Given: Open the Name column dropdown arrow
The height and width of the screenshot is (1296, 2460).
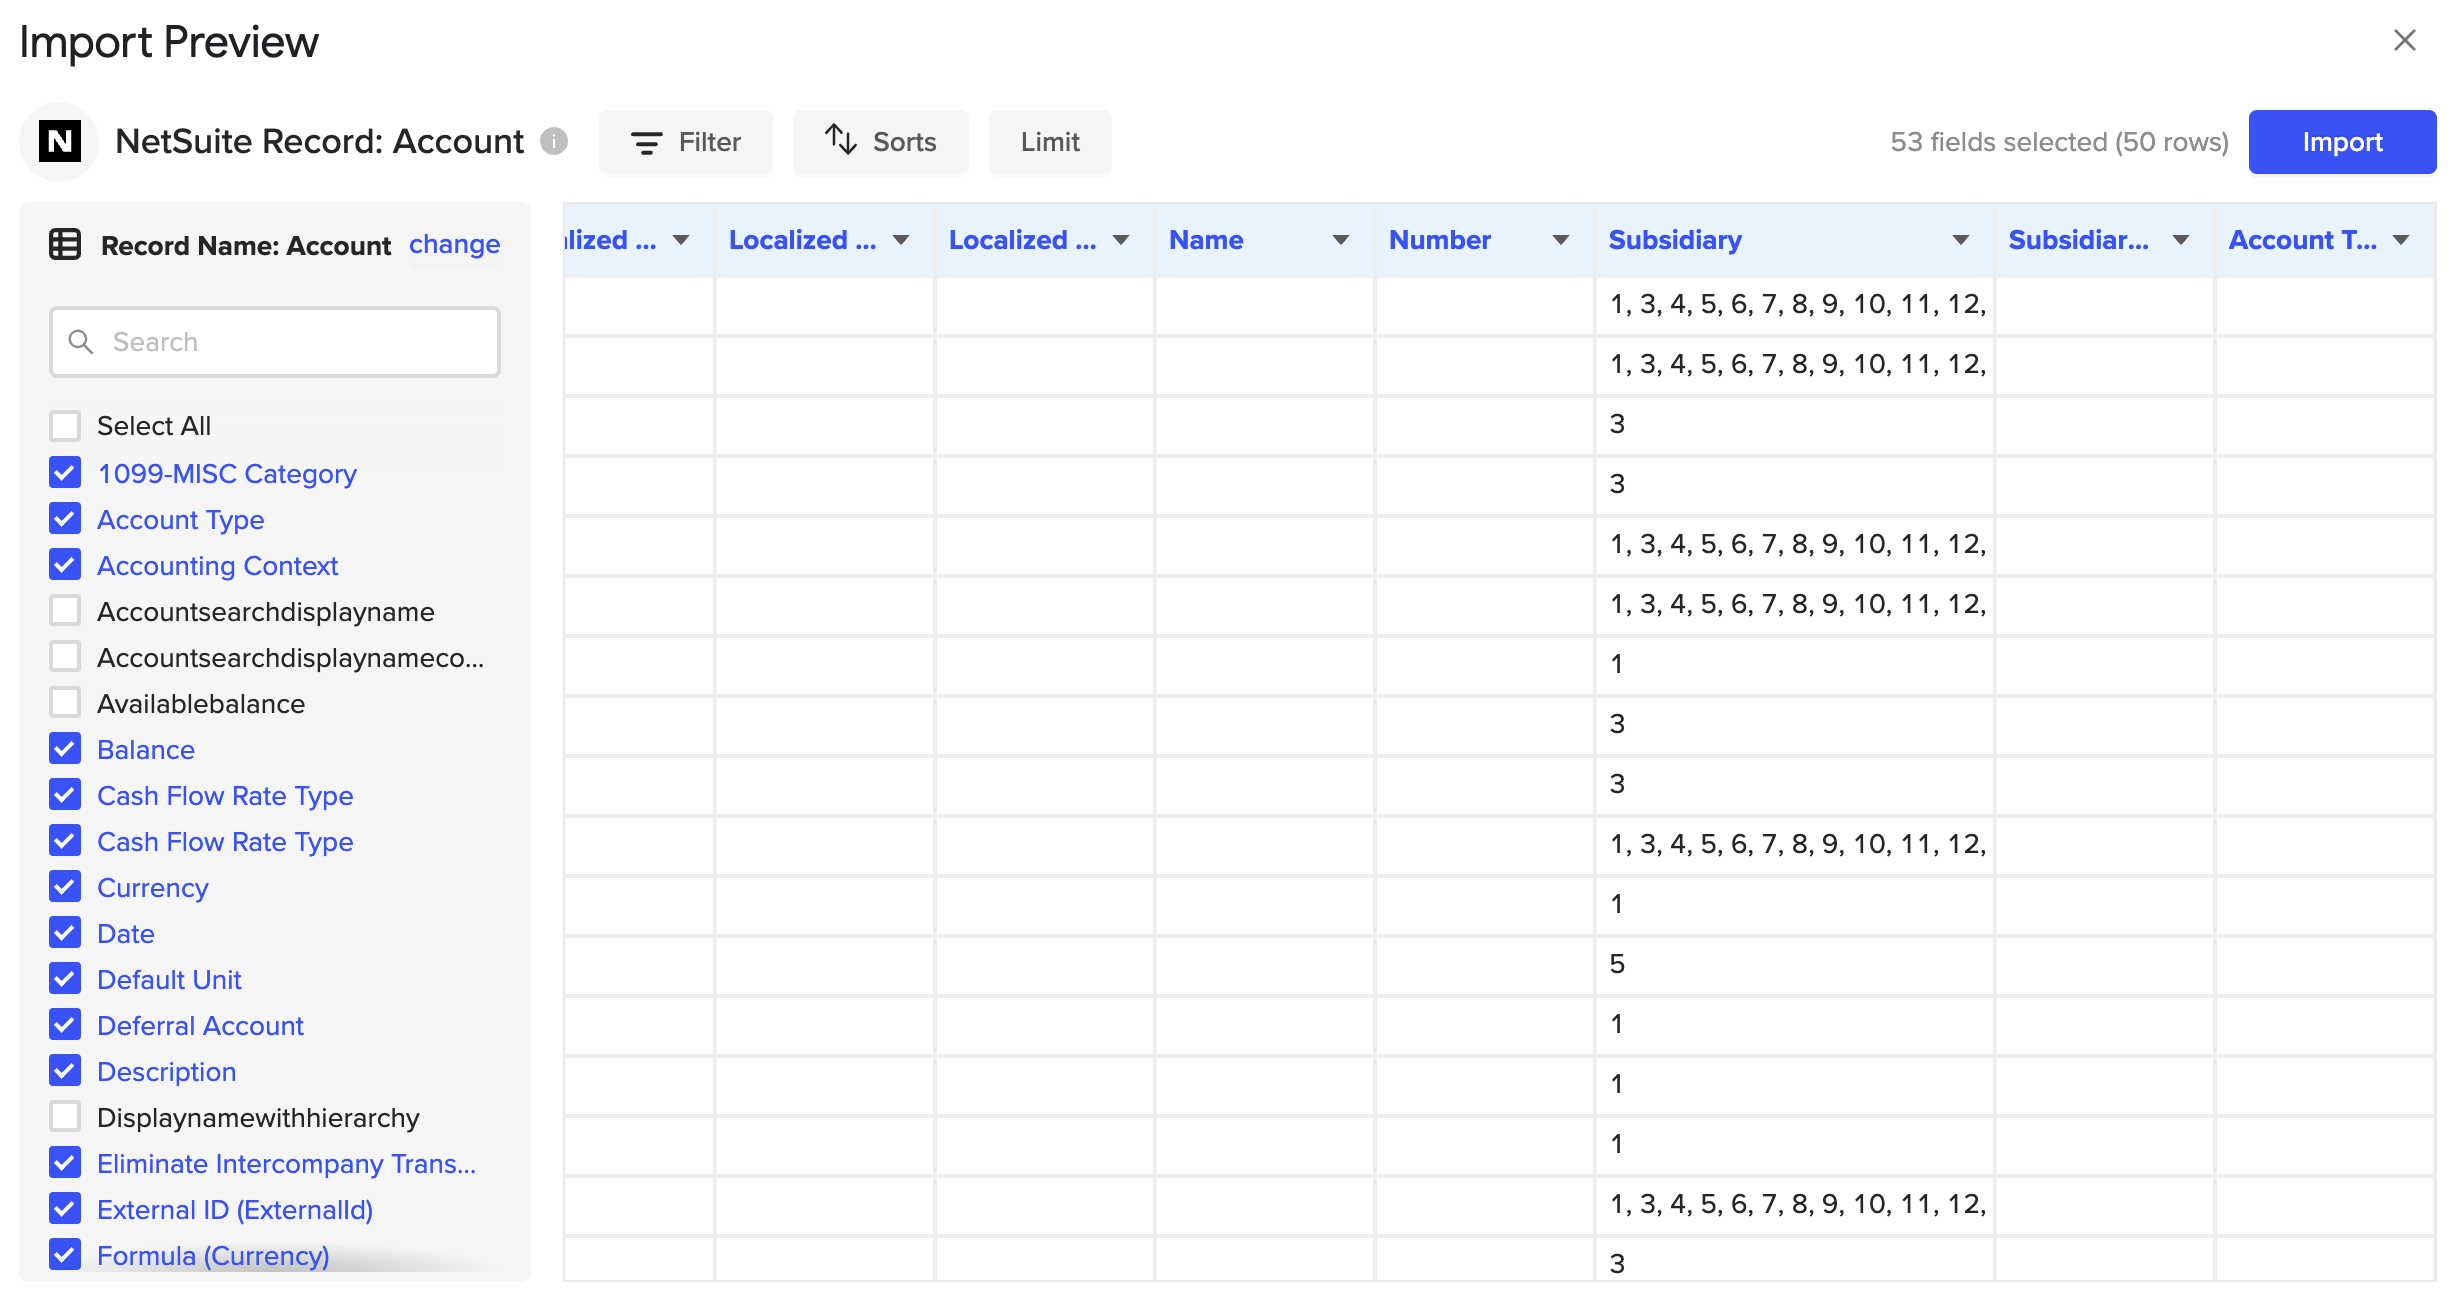Looking at the screenshot, I should (x=1341, y=240).
